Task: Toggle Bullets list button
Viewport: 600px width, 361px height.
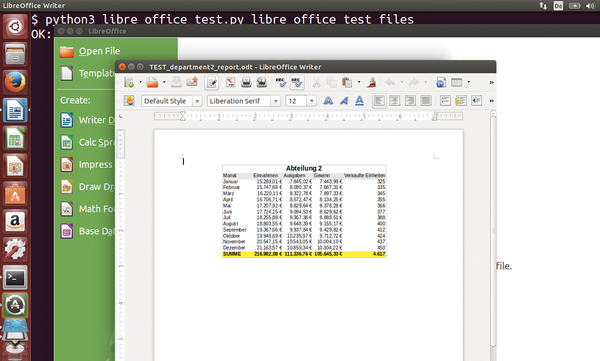Action: [461, 101]
